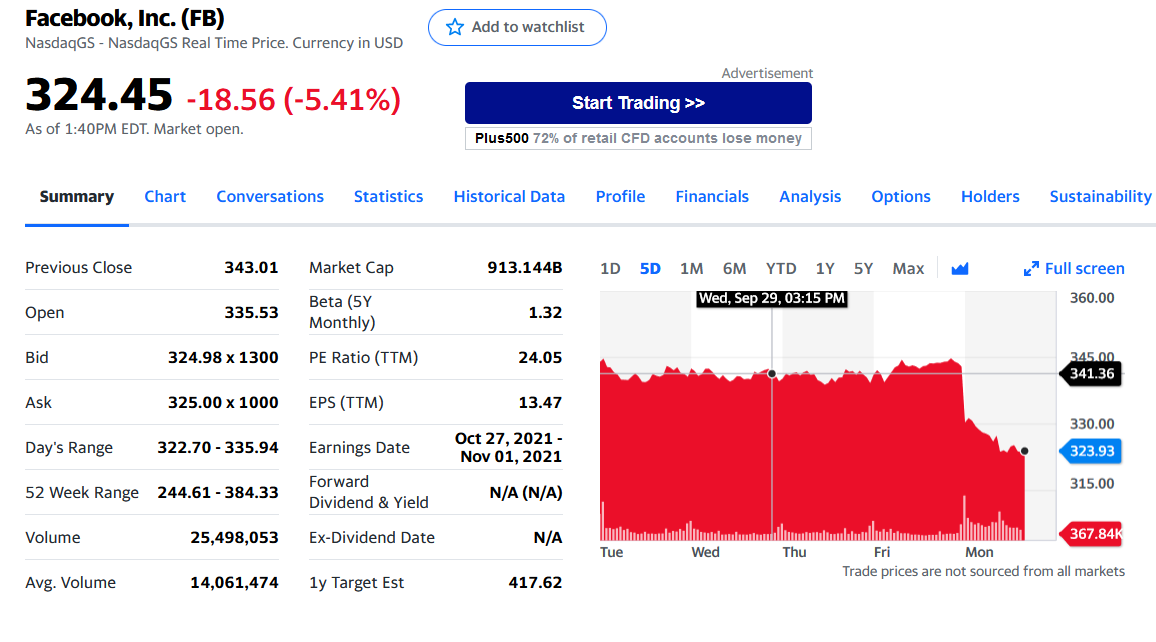Screen dimensions: 1156x642
Task: Go to the Statistics tab
Action: 389,197
